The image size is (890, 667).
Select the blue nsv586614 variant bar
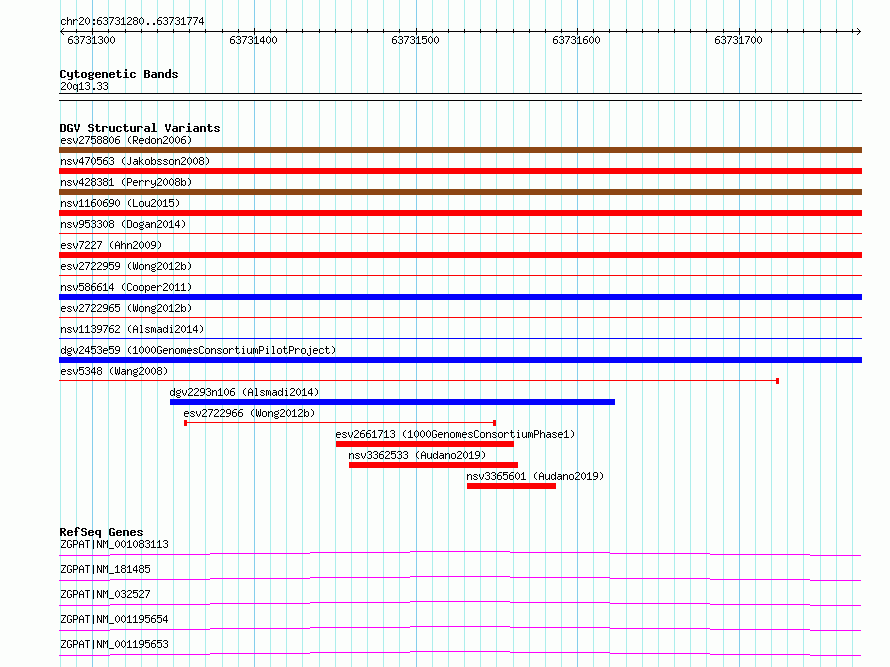[460, 297]
